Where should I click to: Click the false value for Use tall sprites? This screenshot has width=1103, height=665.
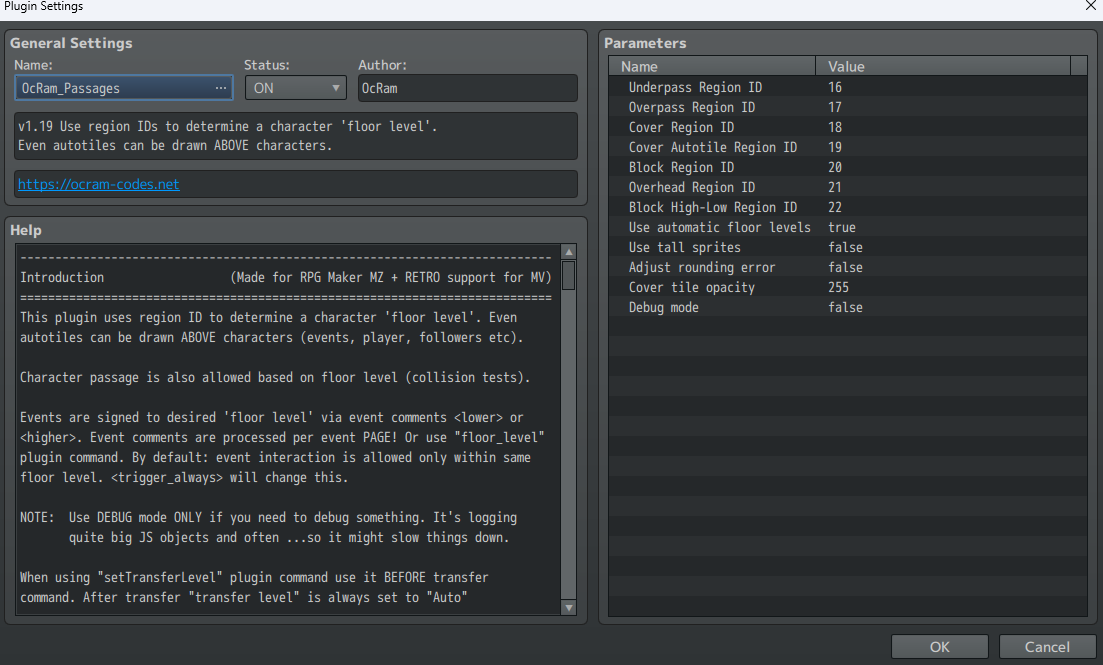tap(846, 248)
